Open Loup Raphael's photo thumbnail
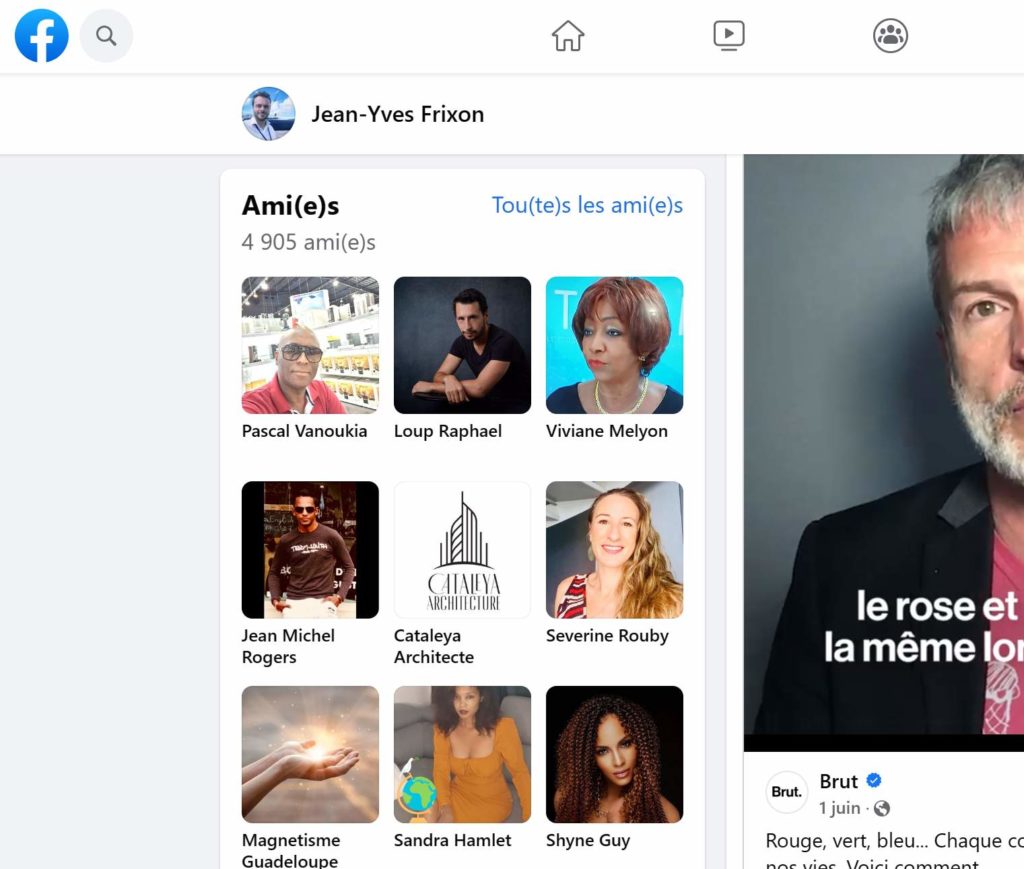1024x869 pixels. (462, 345)
